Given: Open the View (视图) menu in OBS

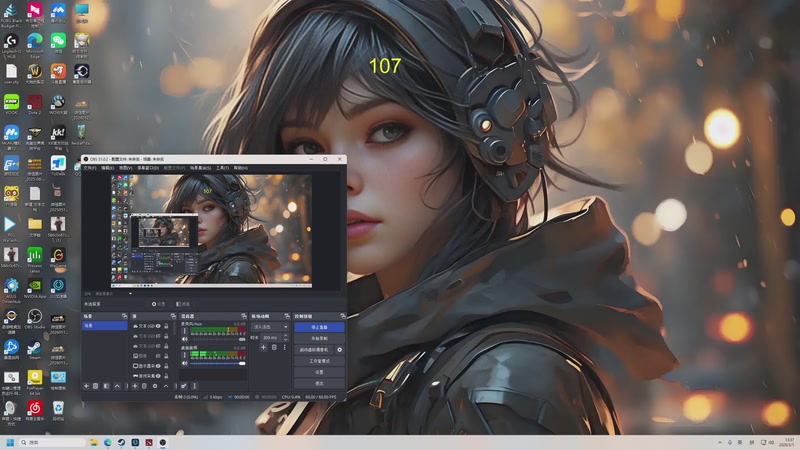Looking at the screenshot, I should [x=126, y=167].
